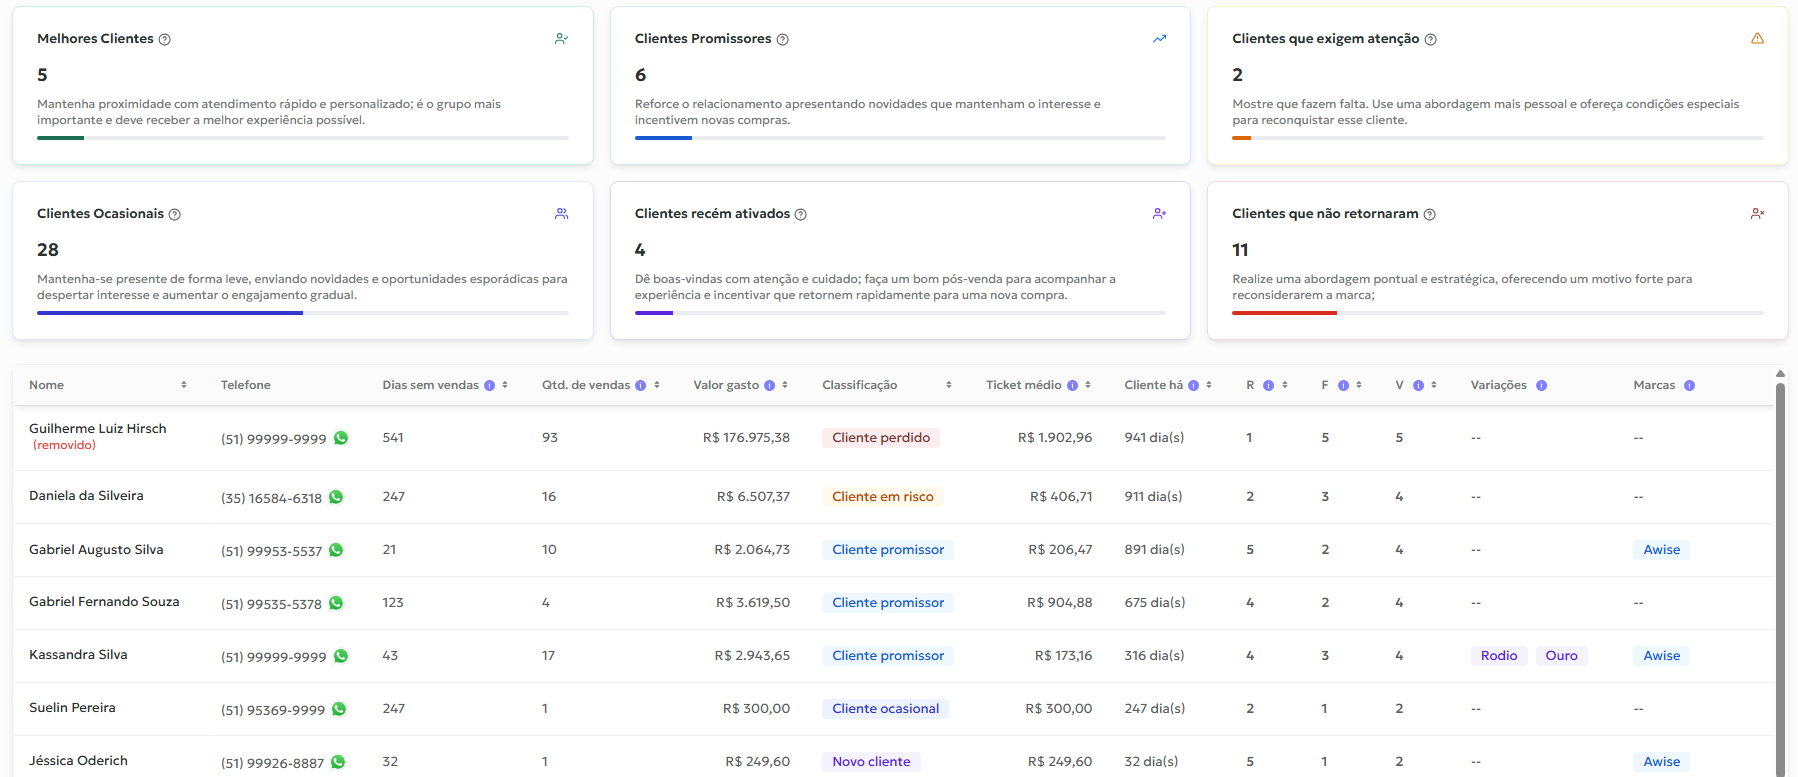Click help icon beside Melhores Clientes title

(165, 40)
